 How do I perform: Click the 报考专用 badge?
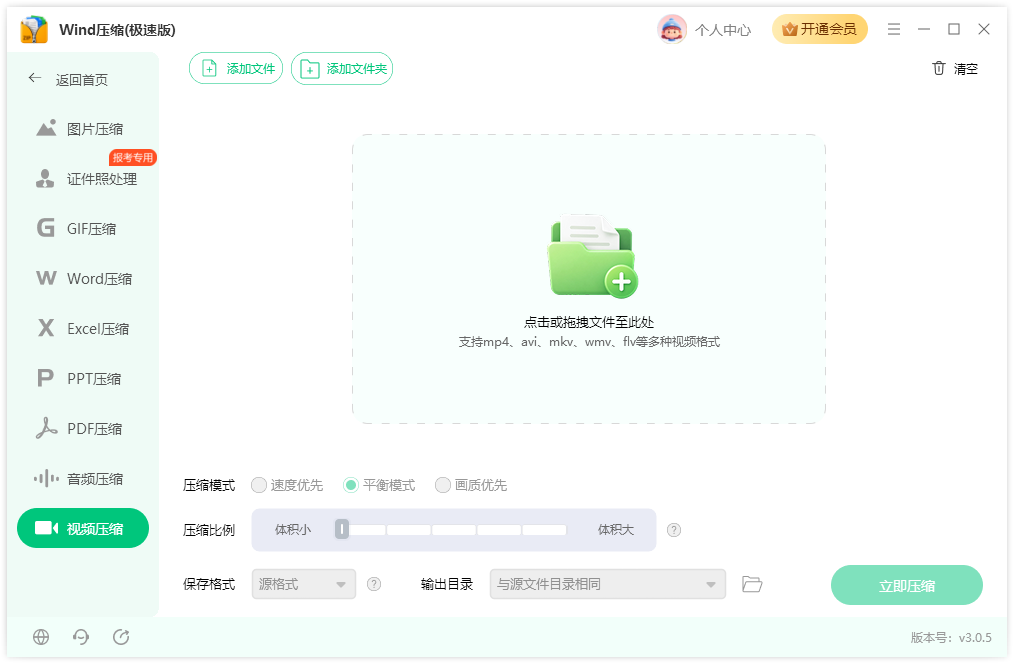click(x=133, y=158)
